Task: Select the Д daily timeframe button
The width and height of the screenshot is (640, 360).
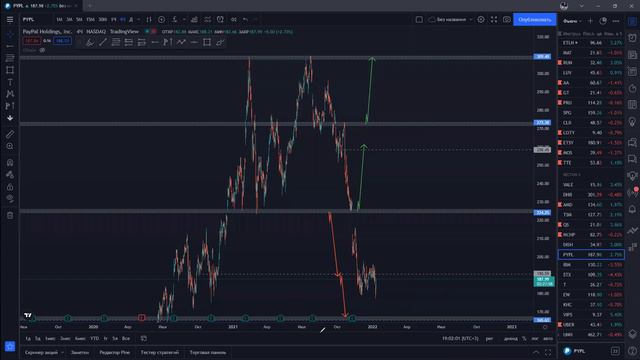Action: pos(131,20)
